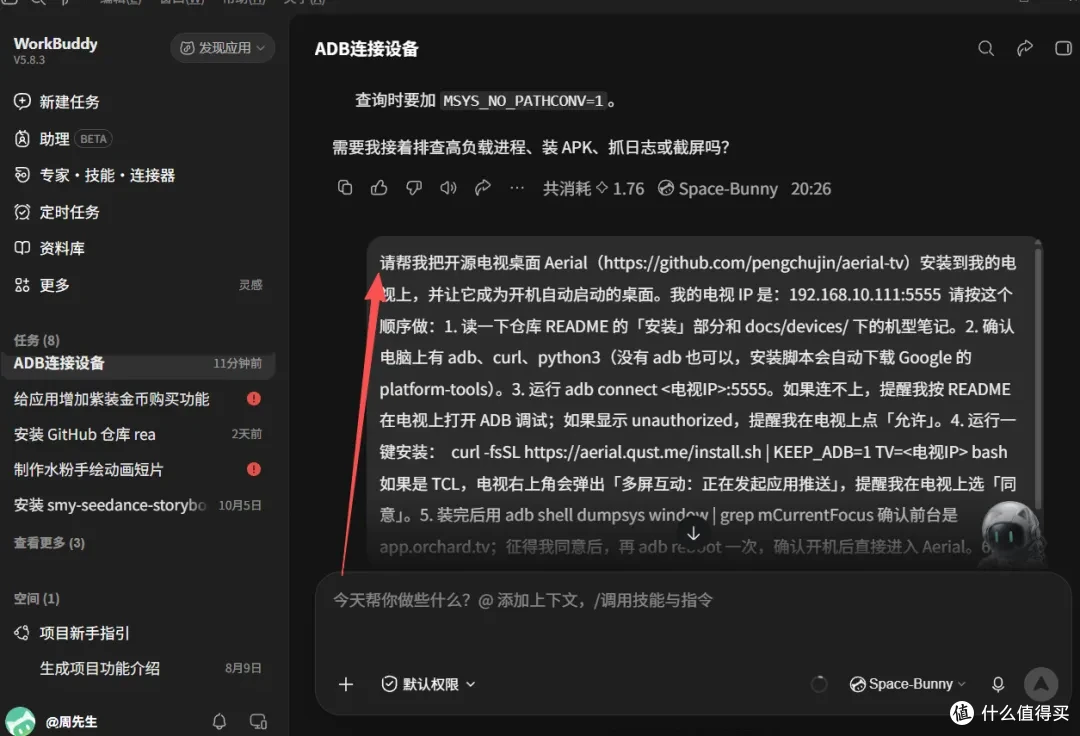Click the 空间 (1) section header
Image resolution: width=1080 pixels, height=736 pixels.
pyautogui.click(x=37, y=599)
